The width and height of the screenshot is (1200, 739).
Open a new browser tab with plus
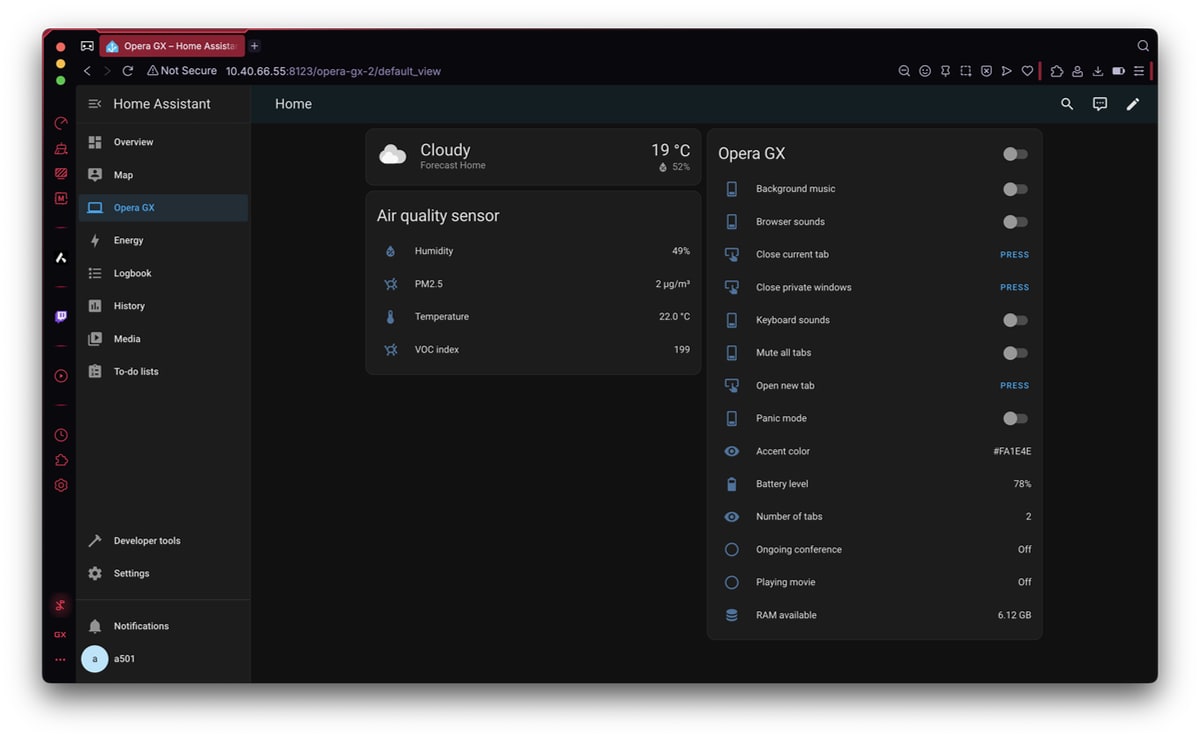(x=254, y=46)
